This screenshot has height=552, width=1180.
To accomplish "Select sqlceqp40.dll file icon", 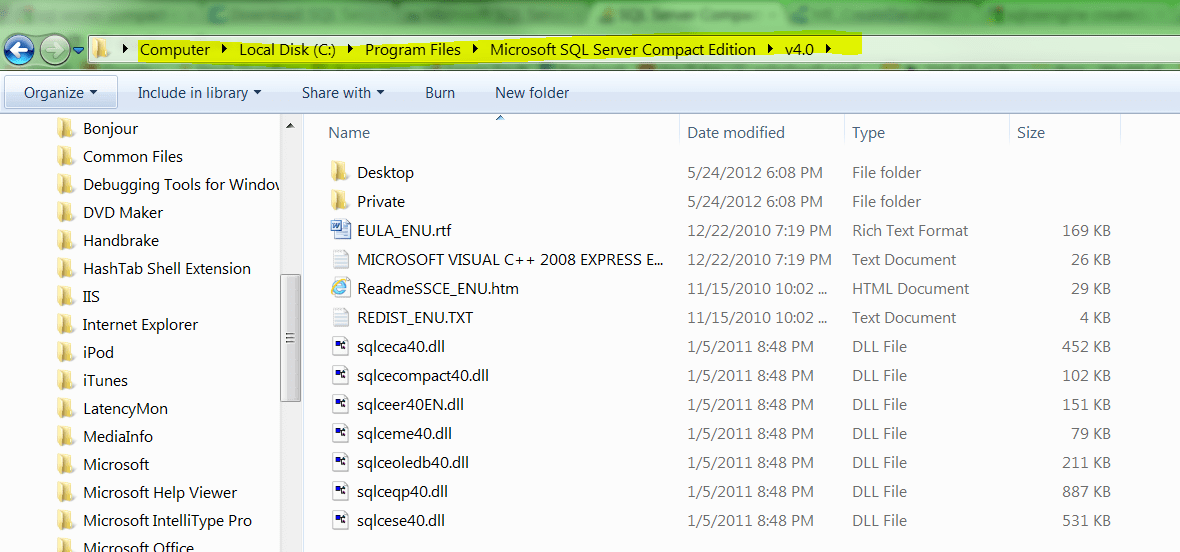I will click(x=341, y=491).
